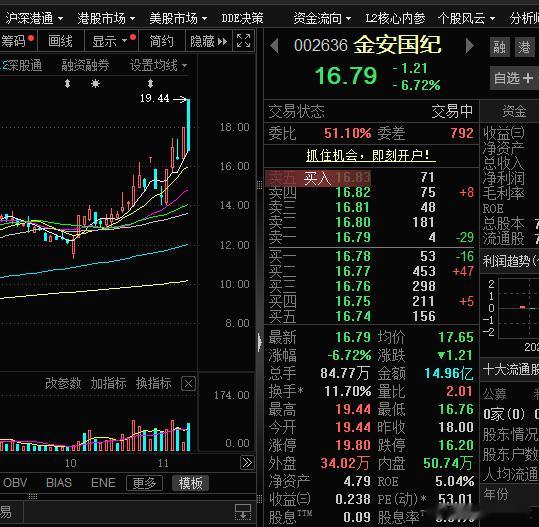Select the 画线 drawing tool button
This screenshot has height=527, width=539.
tap(60, 41)
